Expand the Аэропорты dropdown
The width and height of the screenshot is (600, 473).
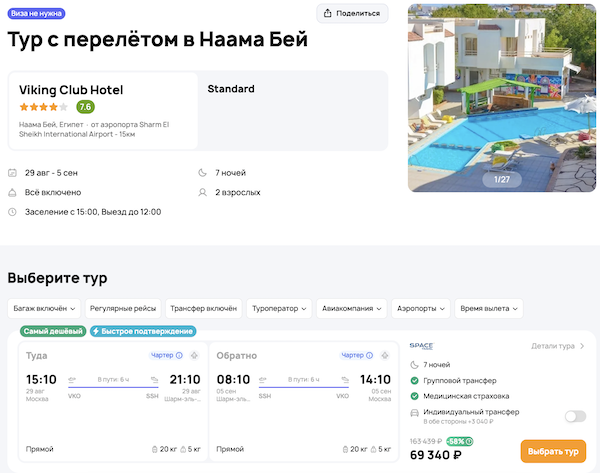[420, 309]
